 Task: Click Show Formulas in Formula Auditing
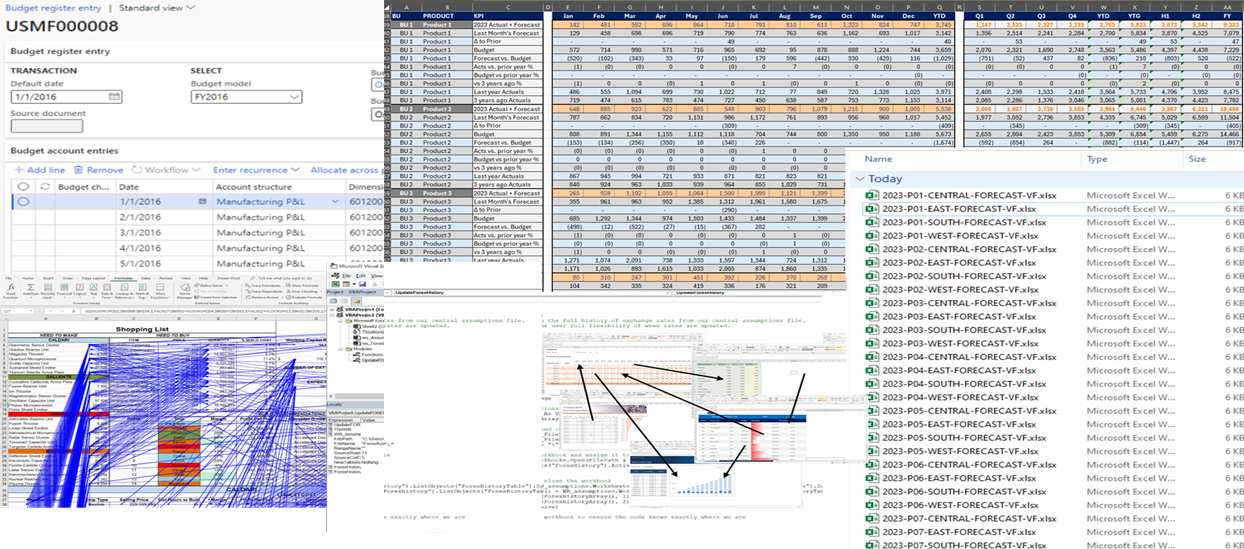coord(302,285)
